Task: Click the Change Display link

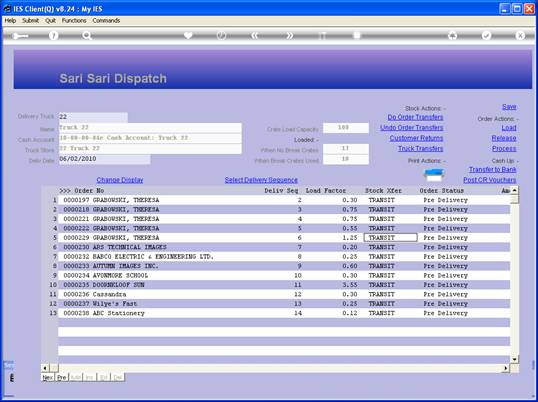Action: 120,180
